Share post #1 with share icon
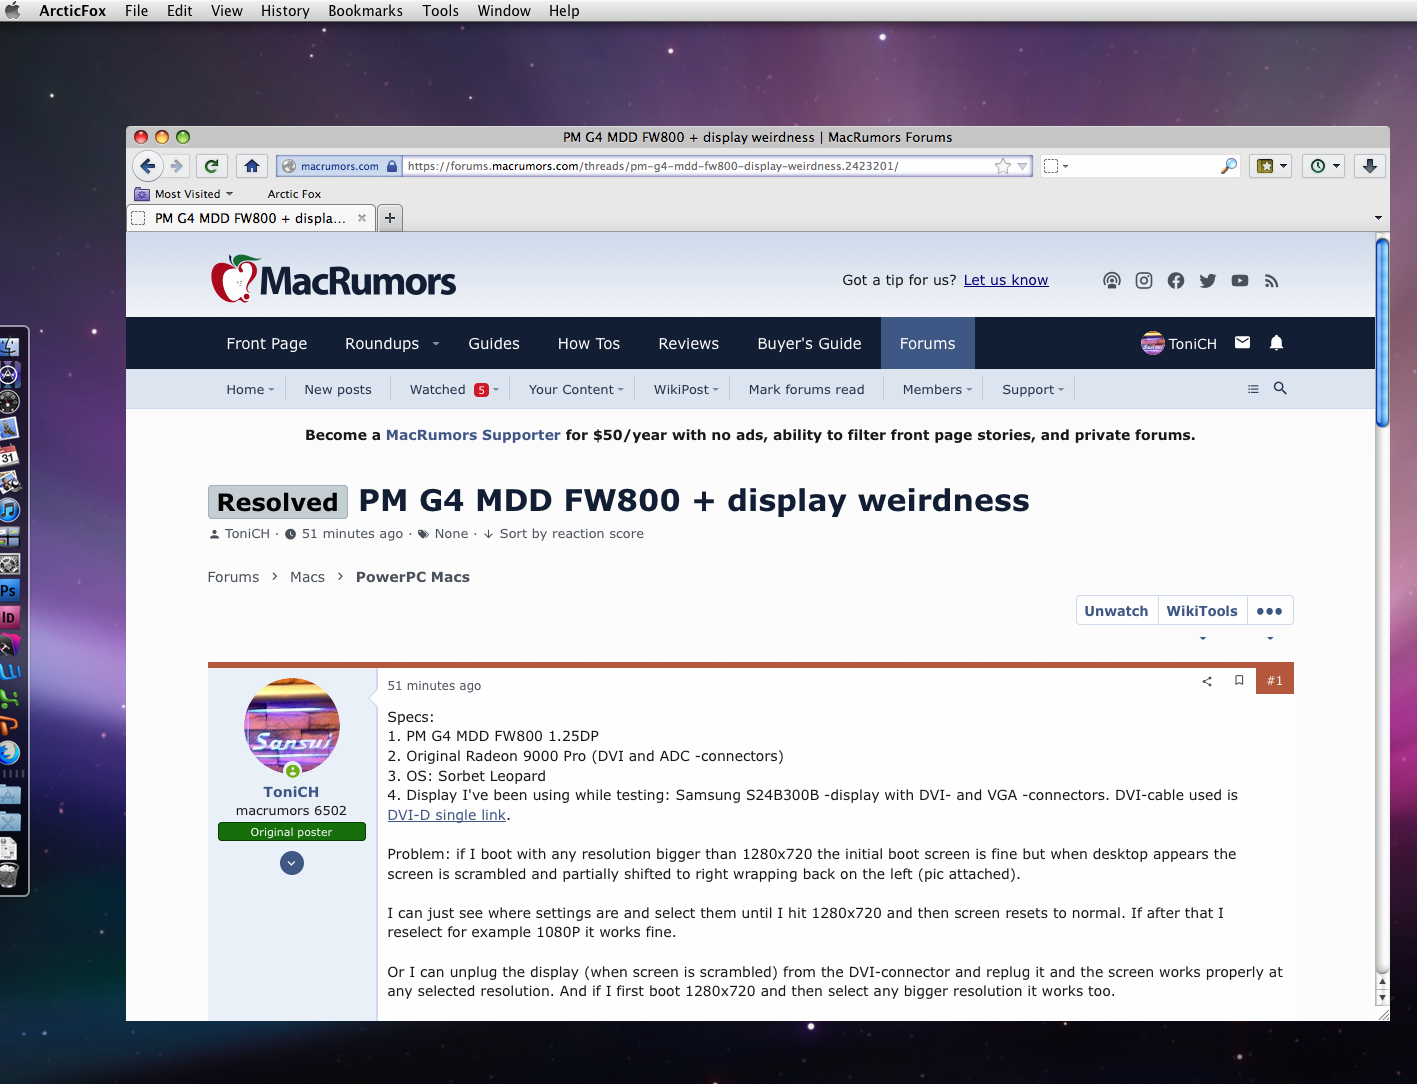Viewport: 1417px width, 1084px height. pos(1207,681)
